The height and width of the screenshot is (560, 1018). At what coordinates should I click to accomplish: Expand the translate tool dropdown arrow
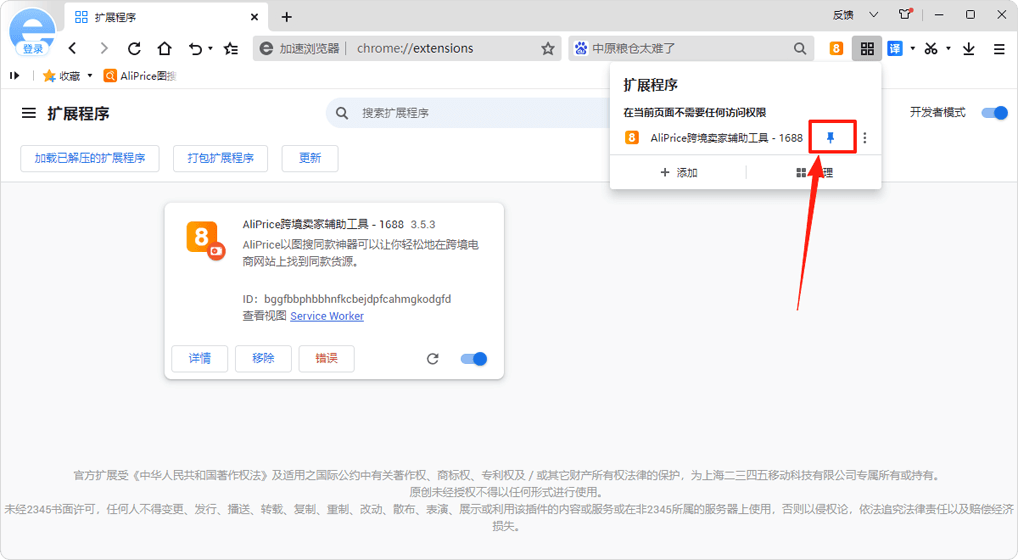[912, 48]
